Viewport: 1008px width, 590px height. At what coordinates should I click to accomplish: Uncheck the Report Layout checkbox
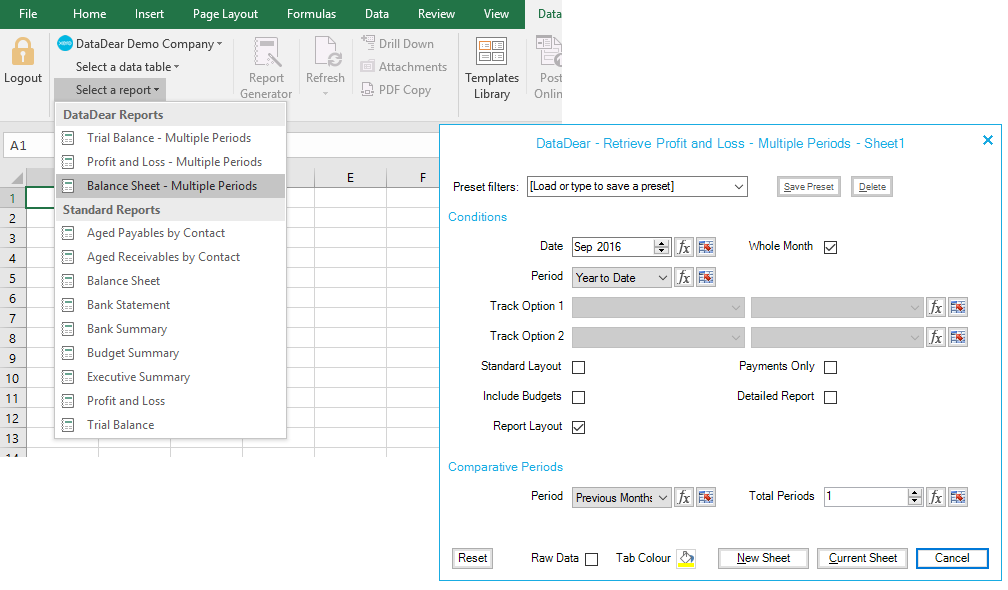click(579, 427)
